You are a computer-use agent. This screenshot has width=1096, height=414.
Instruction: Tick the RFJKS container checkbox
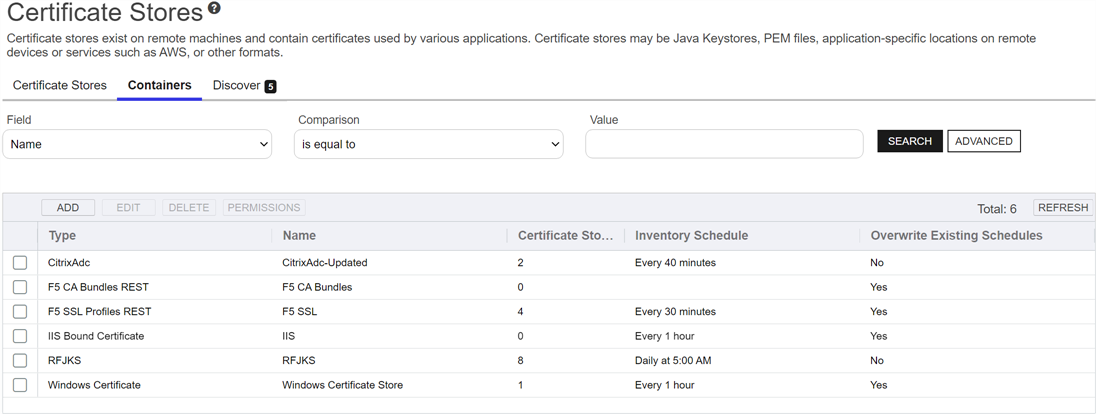coord(20,360)
